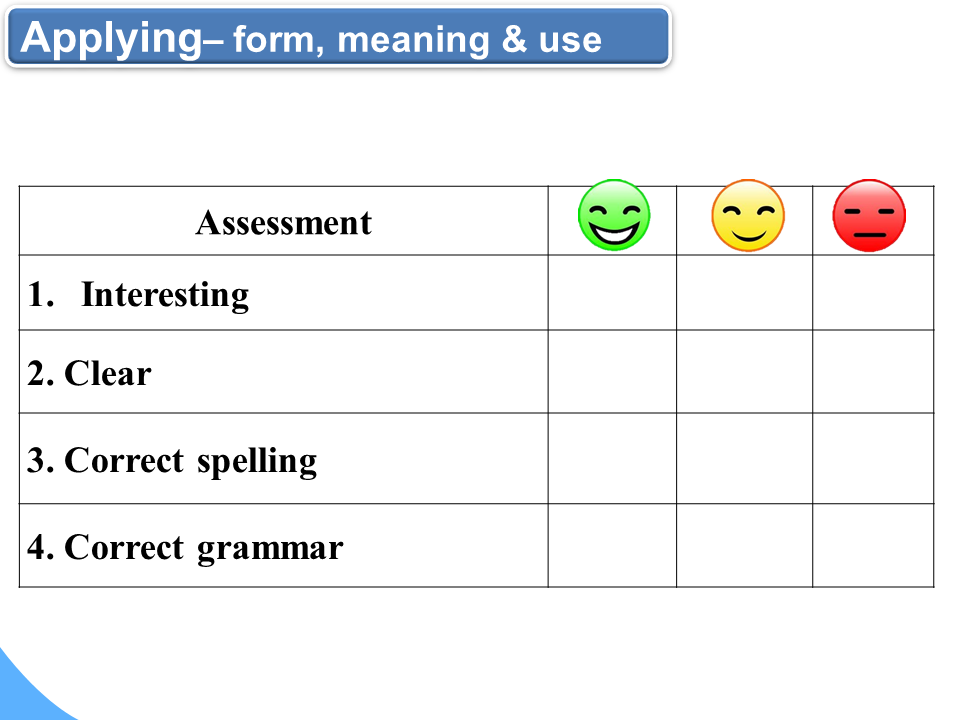
Task: Mark Interesting under the red face column
Action: [873, 293]
